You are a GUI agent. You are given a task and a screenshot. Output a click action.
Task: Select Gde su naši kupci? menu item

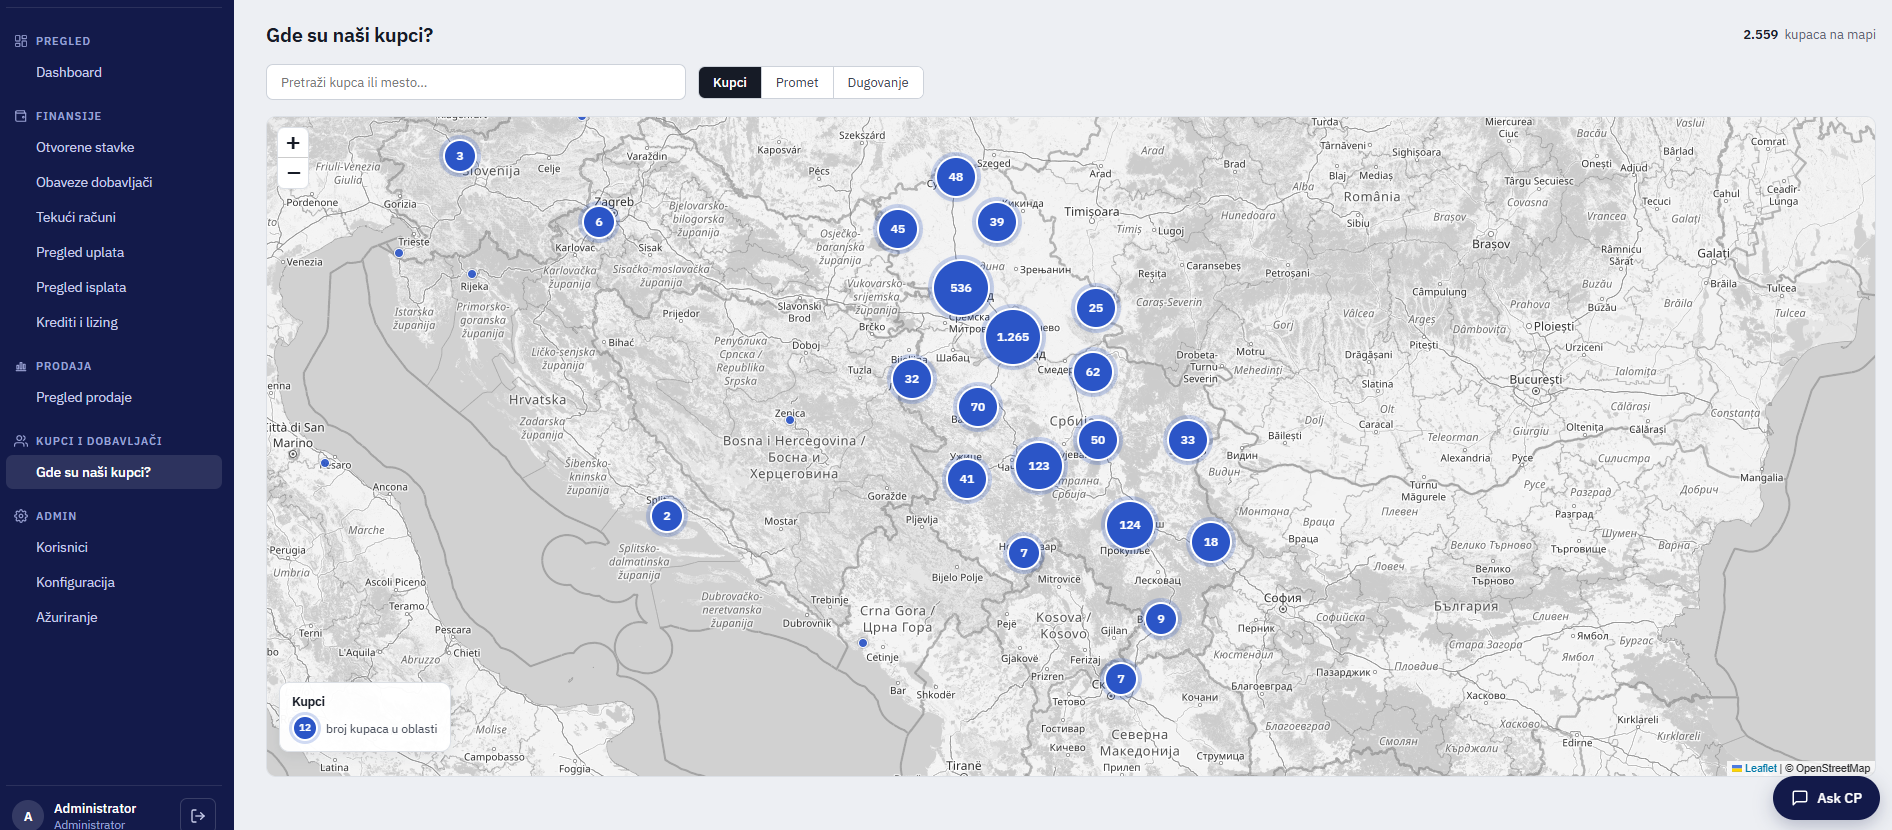(114, 472)
